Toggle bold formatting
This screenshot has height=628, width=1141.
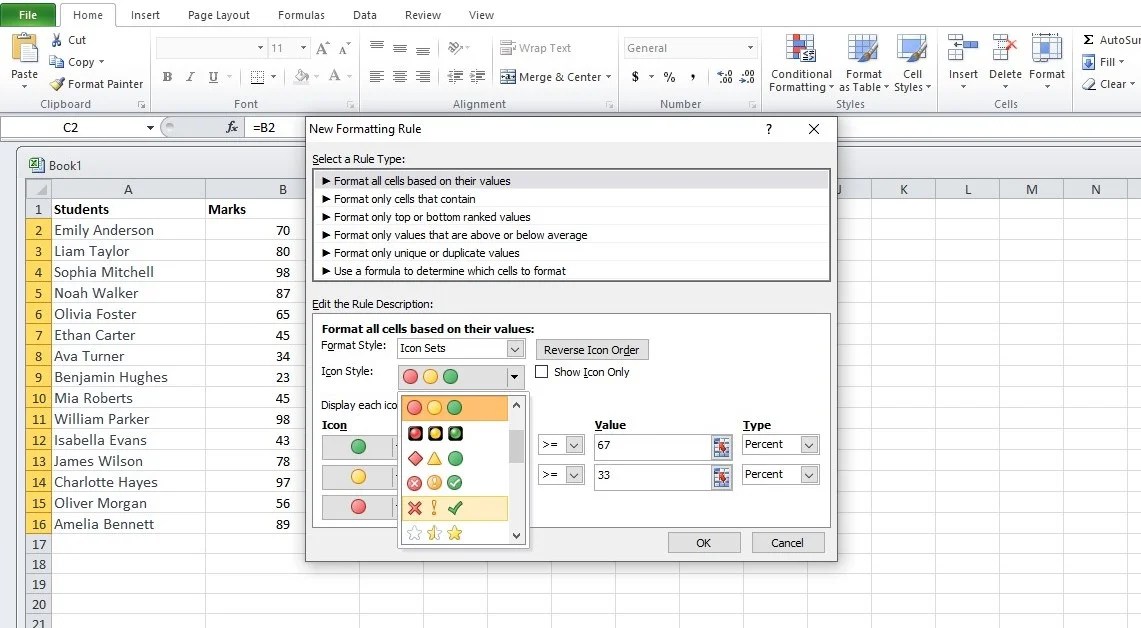[167, 76]
